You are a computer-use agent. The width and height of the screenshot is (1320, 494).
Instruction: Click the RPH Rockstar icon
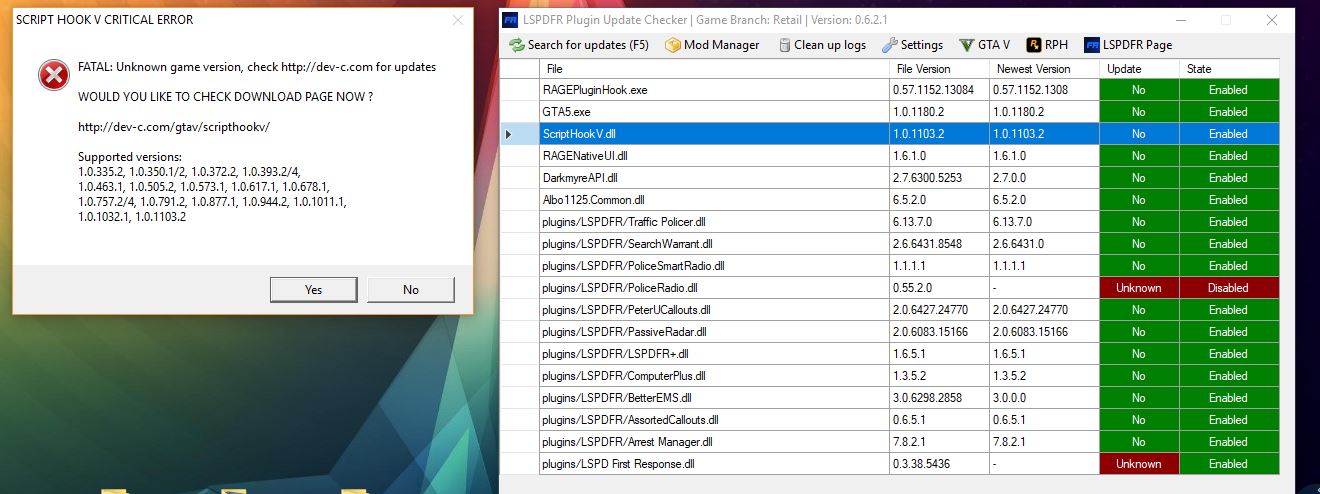(x=1033, y=45)
